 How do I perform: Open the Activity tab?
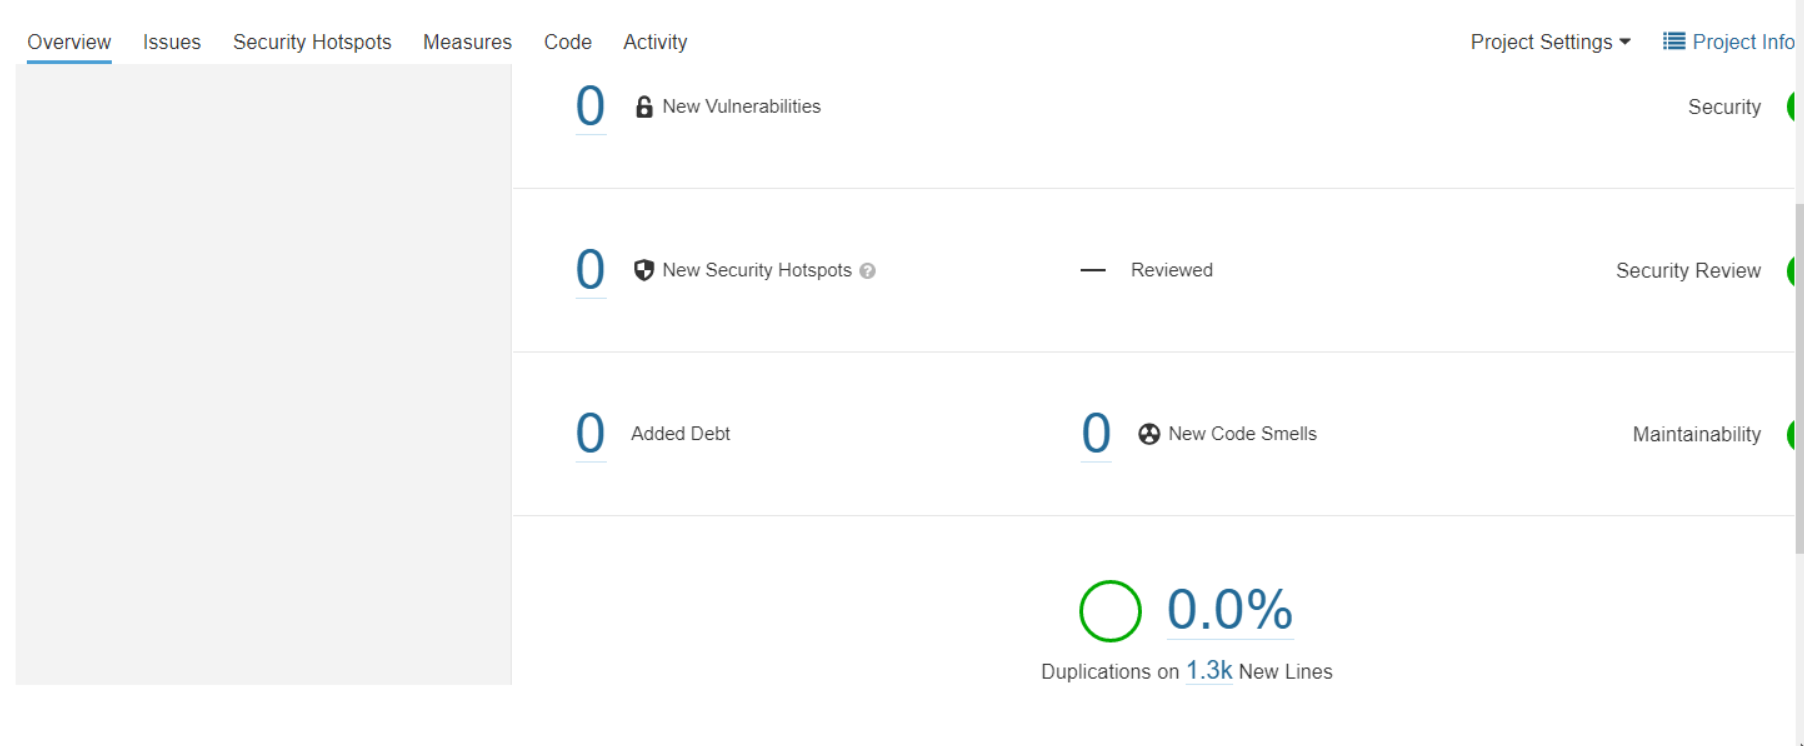655,42
